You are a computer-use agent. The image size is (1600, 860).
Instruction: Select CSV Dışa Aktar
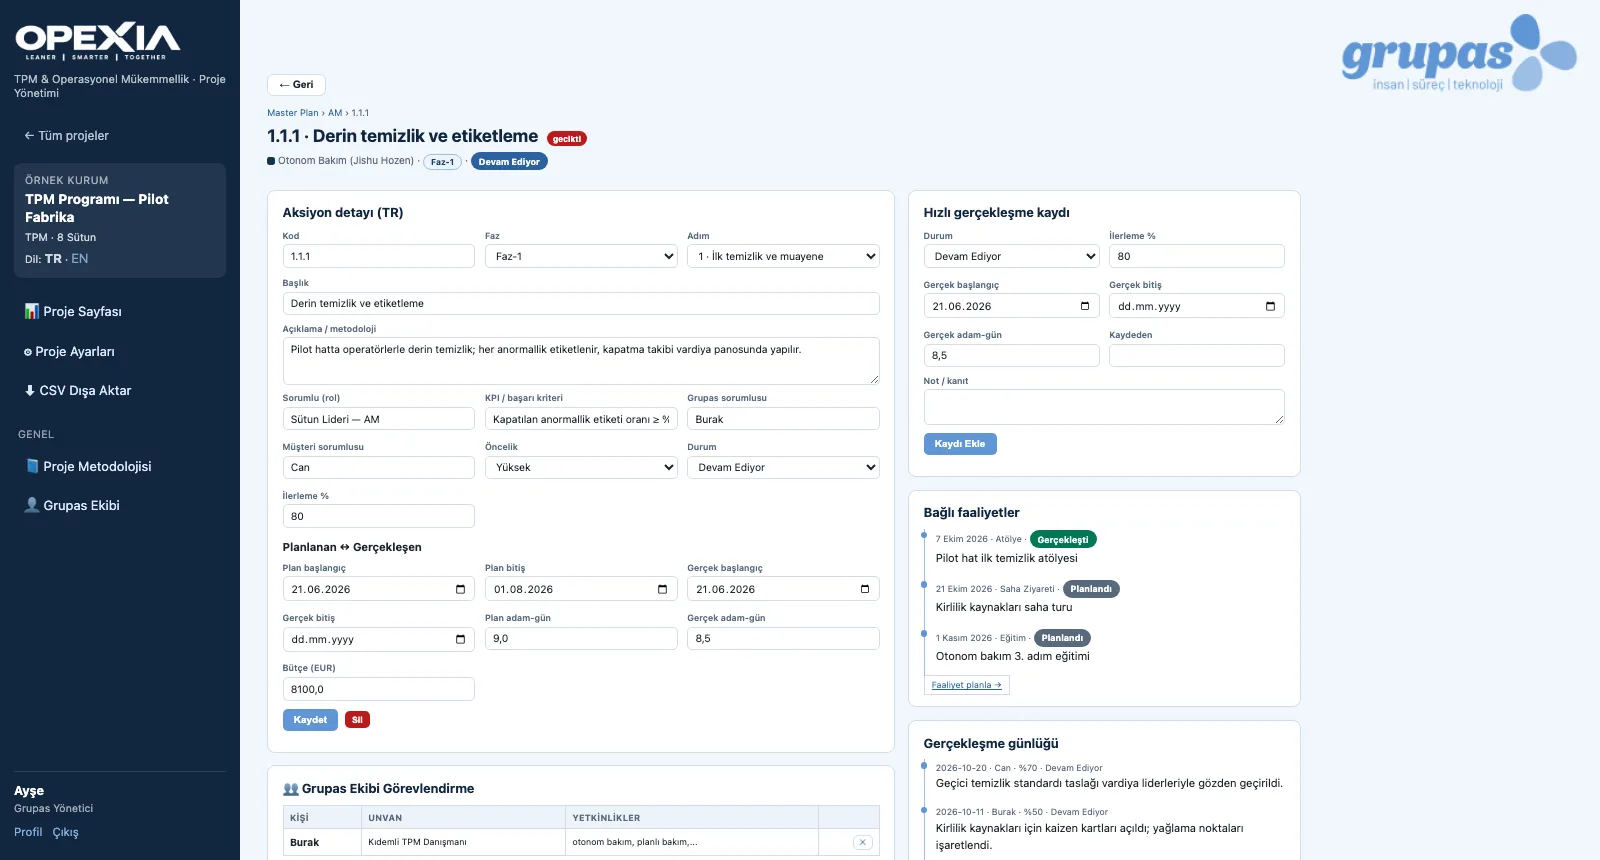[x=78, y=391]
